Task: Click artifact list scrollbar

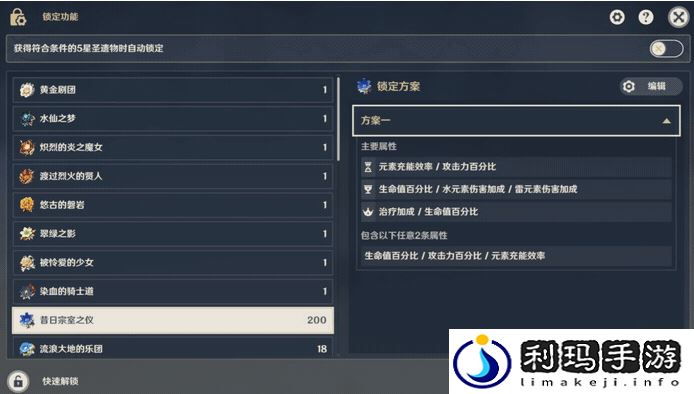Action: tap(339, 120)
